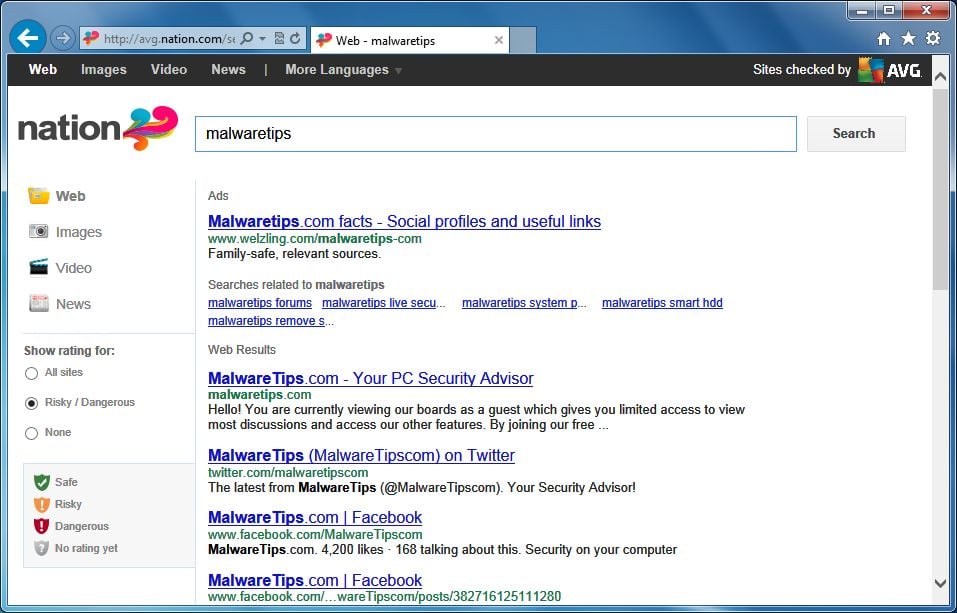
Task: Open browser Tools gear icon
Action: pos(933,38)
